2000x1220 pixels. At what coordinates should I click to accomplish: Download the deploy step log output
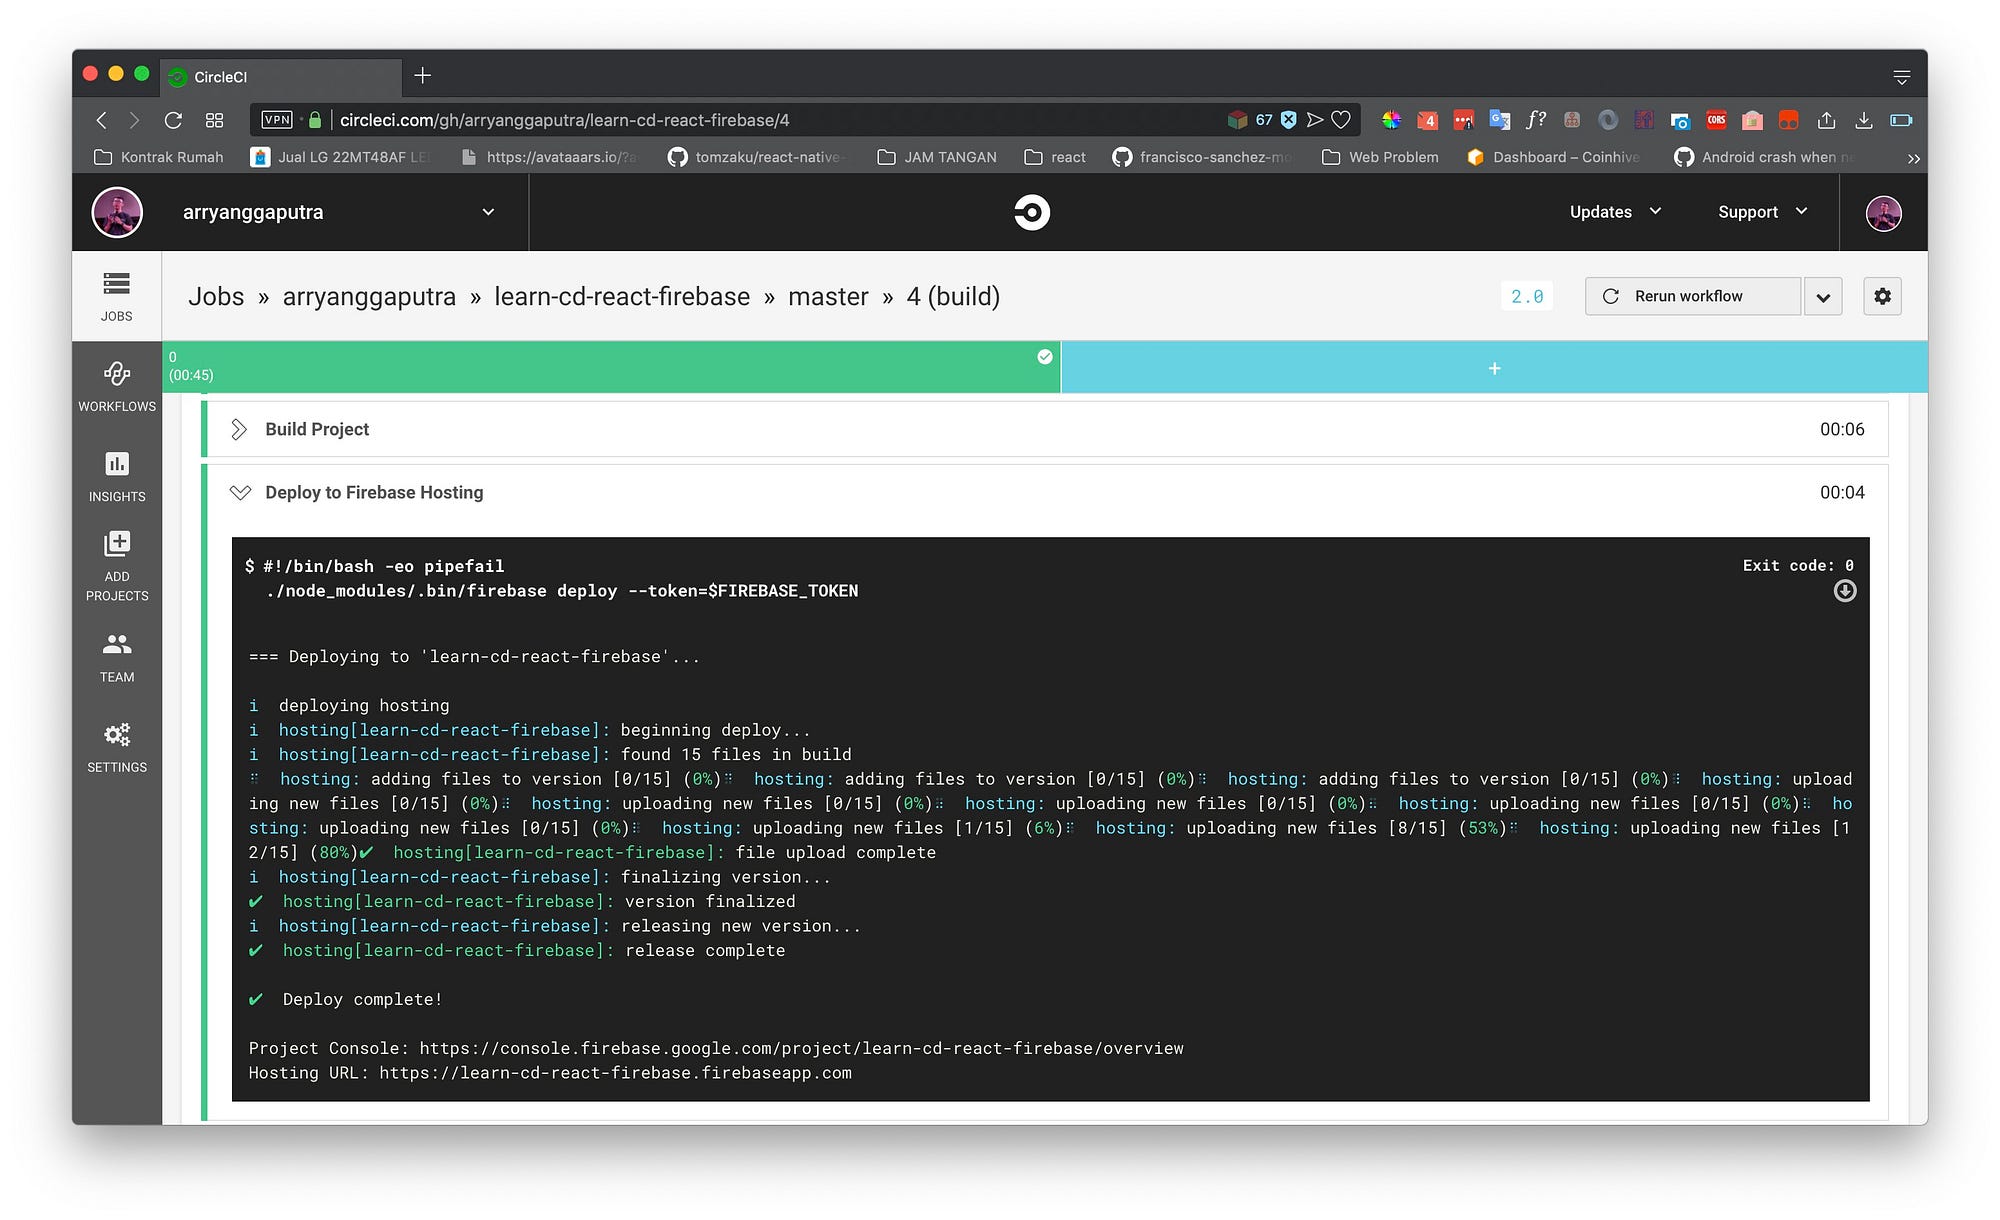[x=1843, y=591]
